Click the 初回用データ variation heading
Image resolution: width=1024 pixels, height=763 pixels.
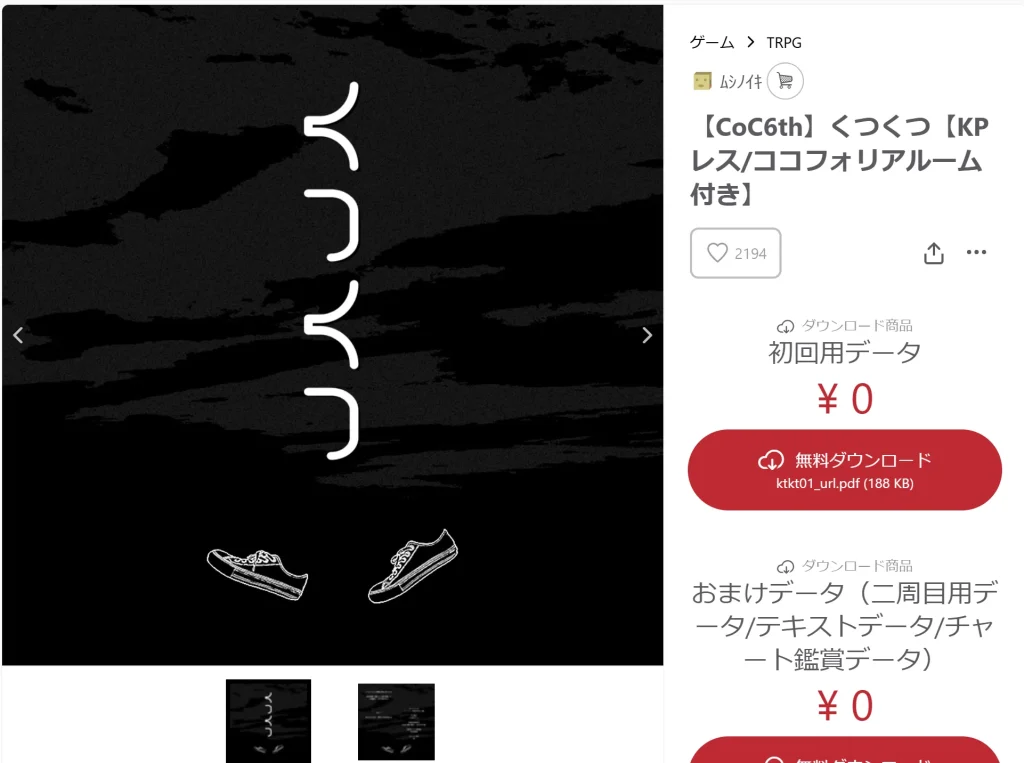pyautogui.click(x=844, y=353)
